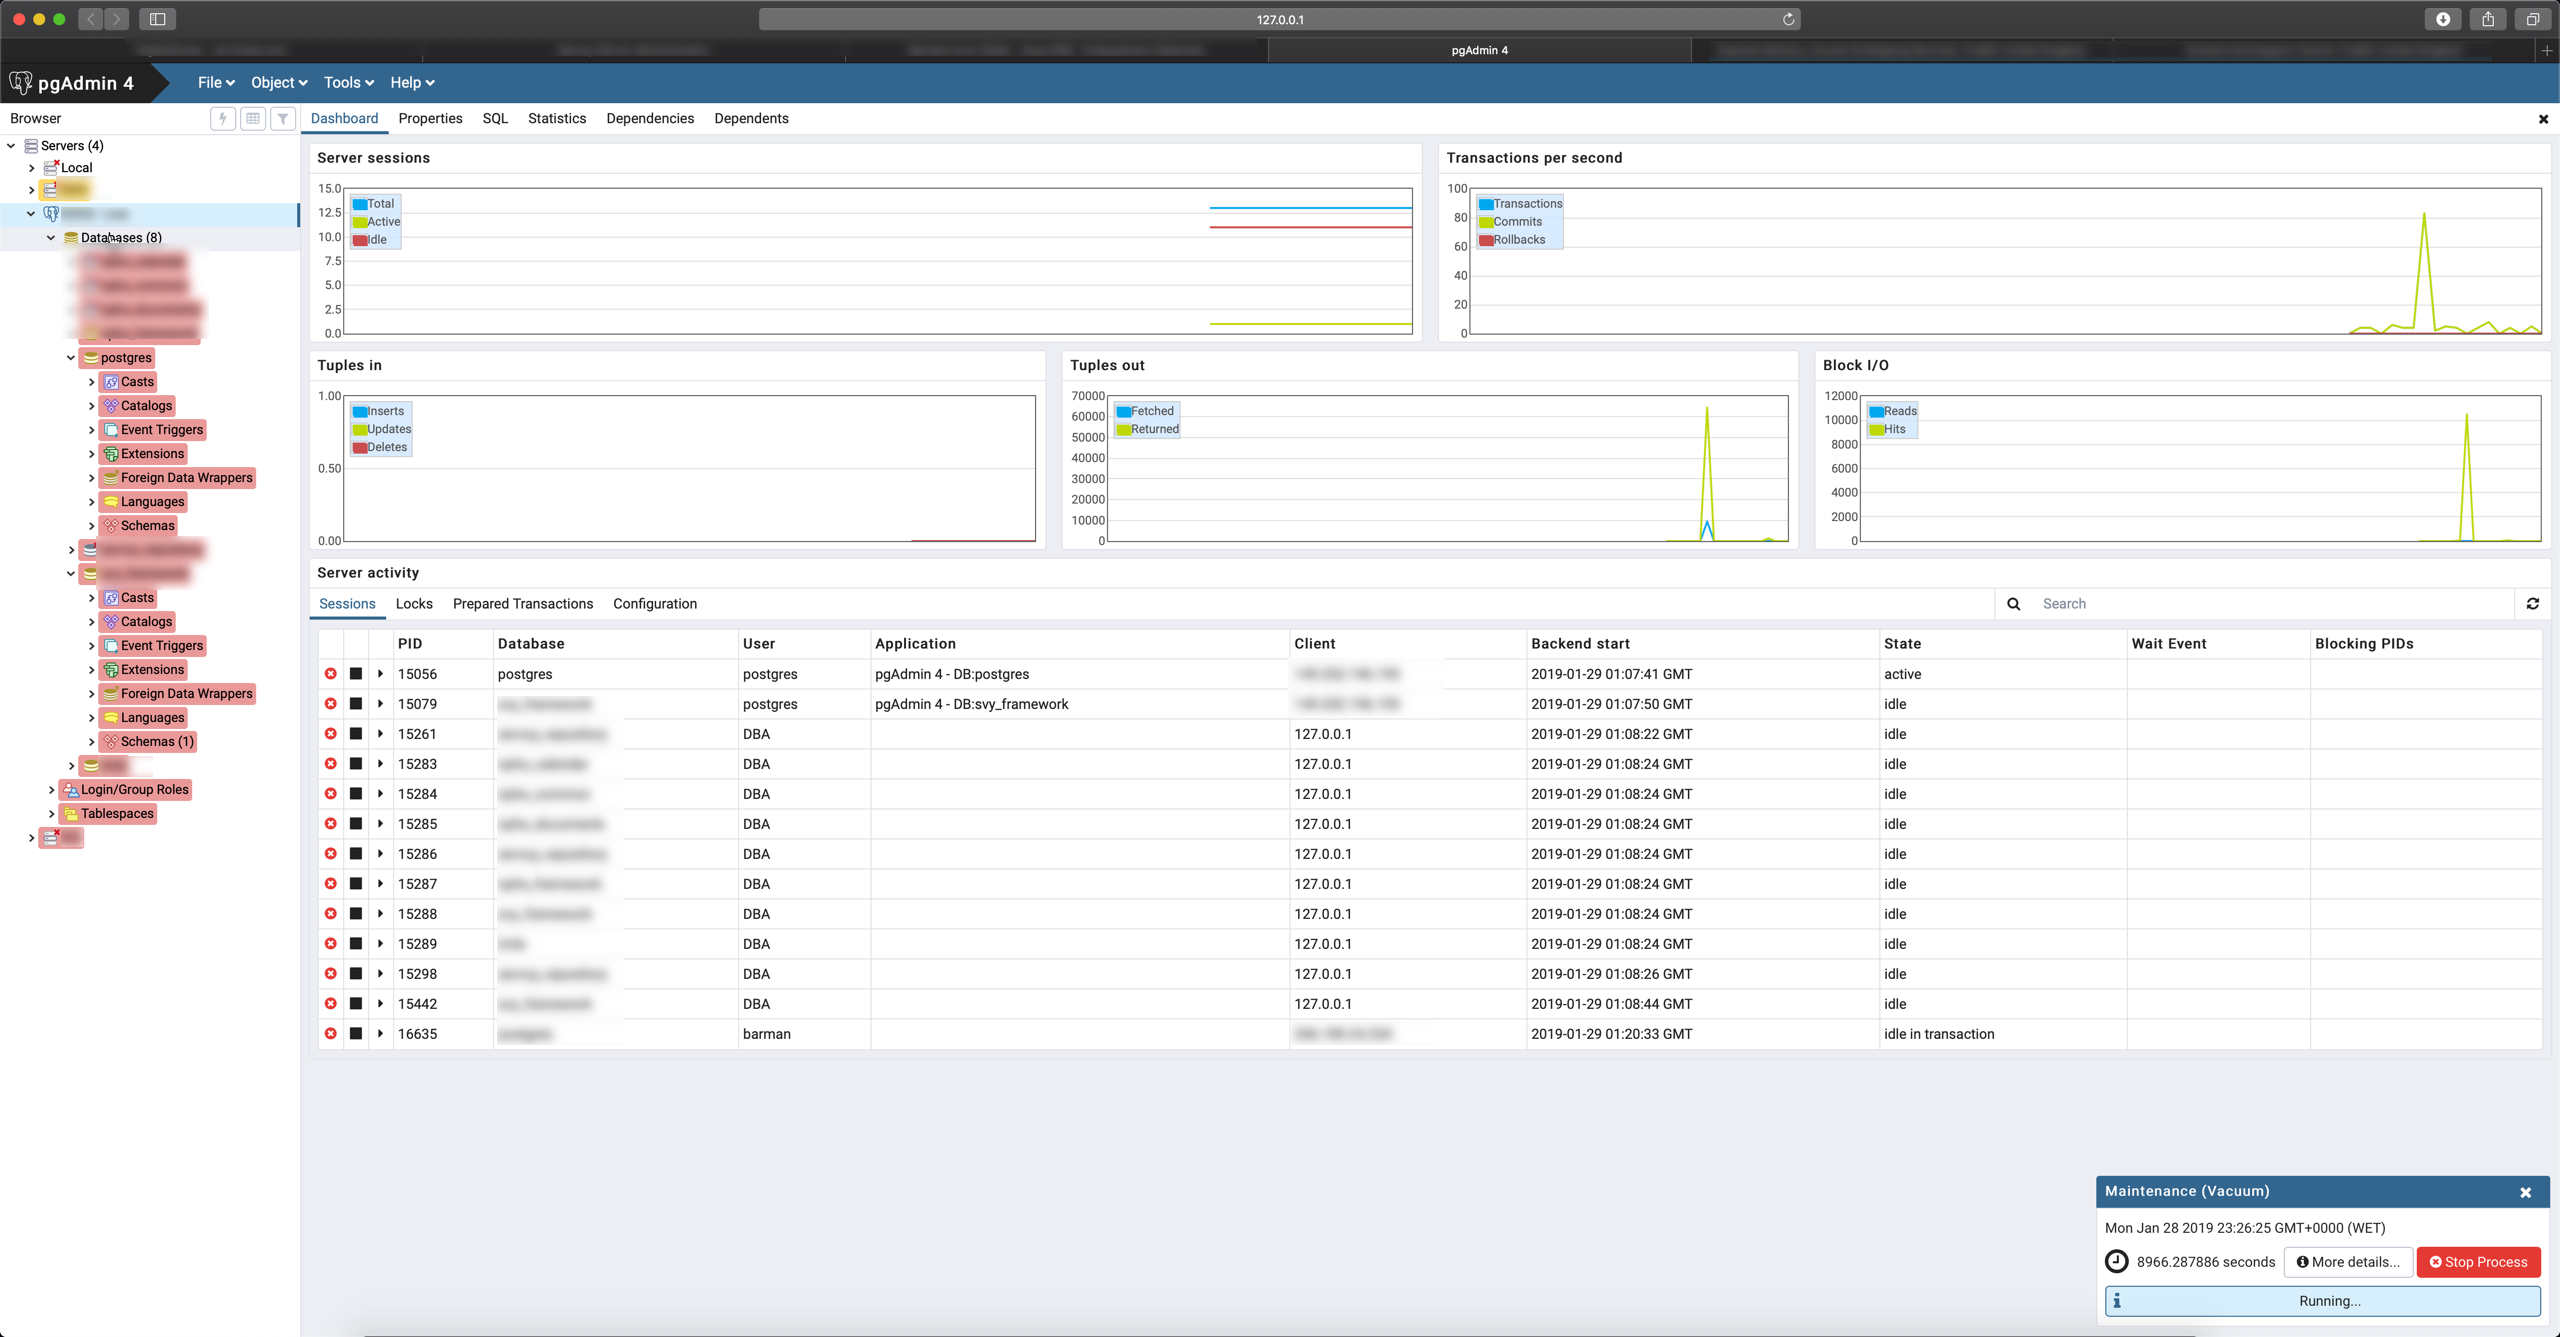This screenshot has width=2560, height=1337.
Task: Click the Stop Process button
Action: [2479, 1262]
